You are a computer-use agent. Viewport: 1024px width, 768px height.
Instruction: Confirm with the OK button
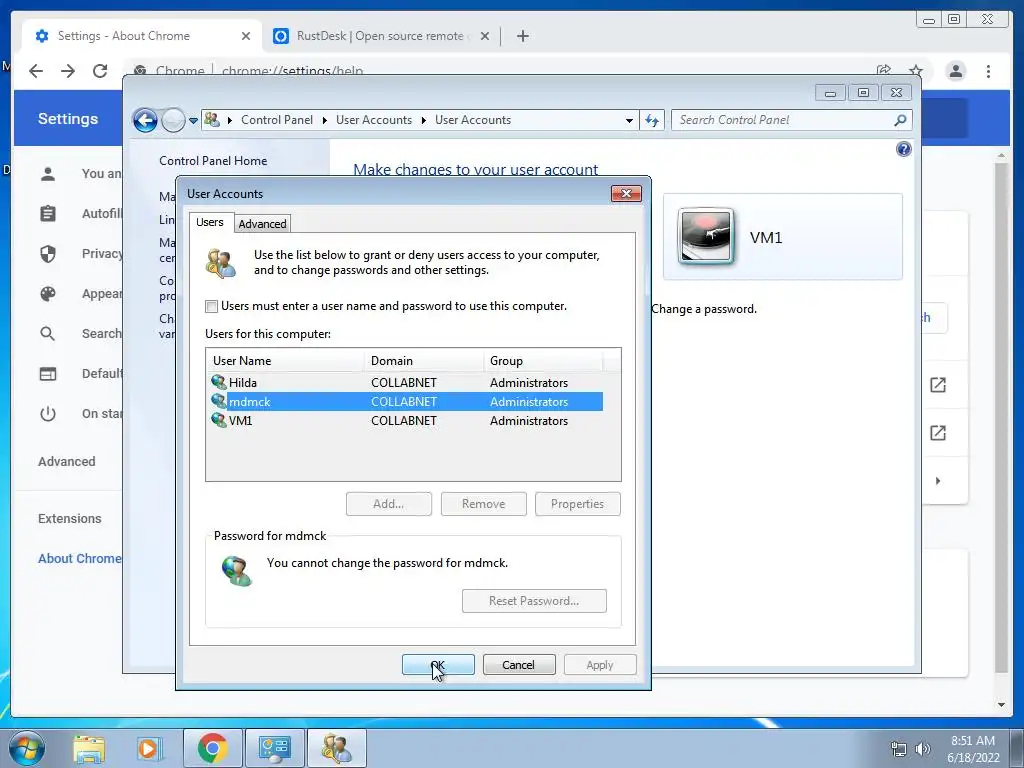tap(438, 665)
